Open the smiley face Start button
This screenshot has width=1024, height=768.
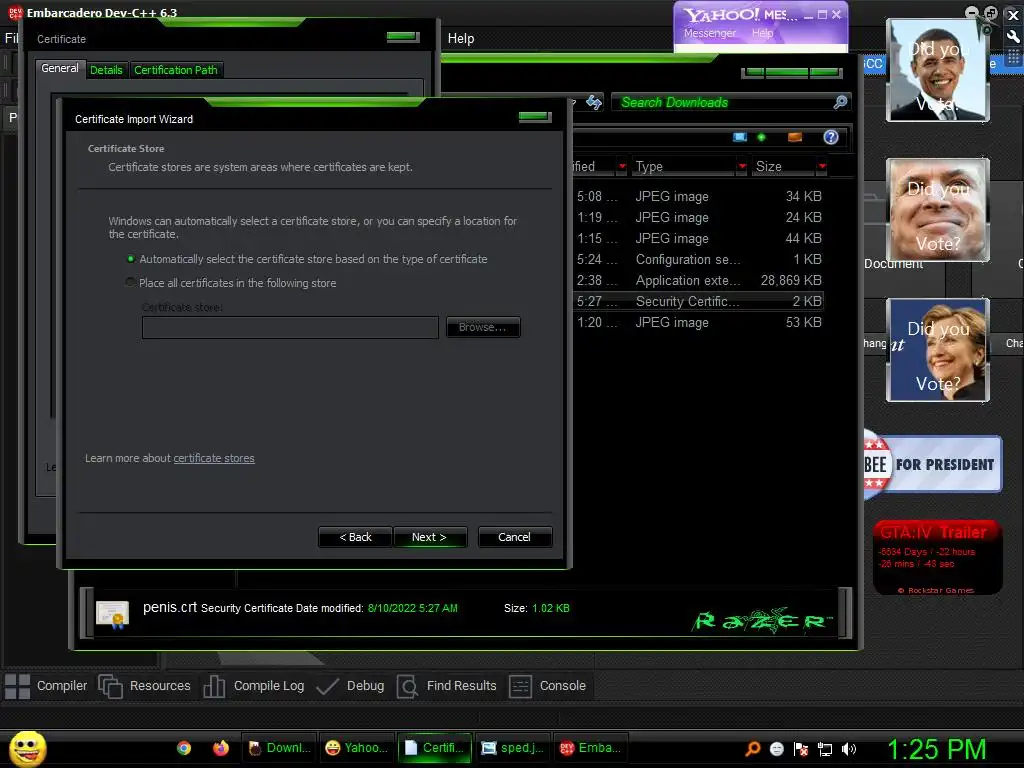point(27,748)
